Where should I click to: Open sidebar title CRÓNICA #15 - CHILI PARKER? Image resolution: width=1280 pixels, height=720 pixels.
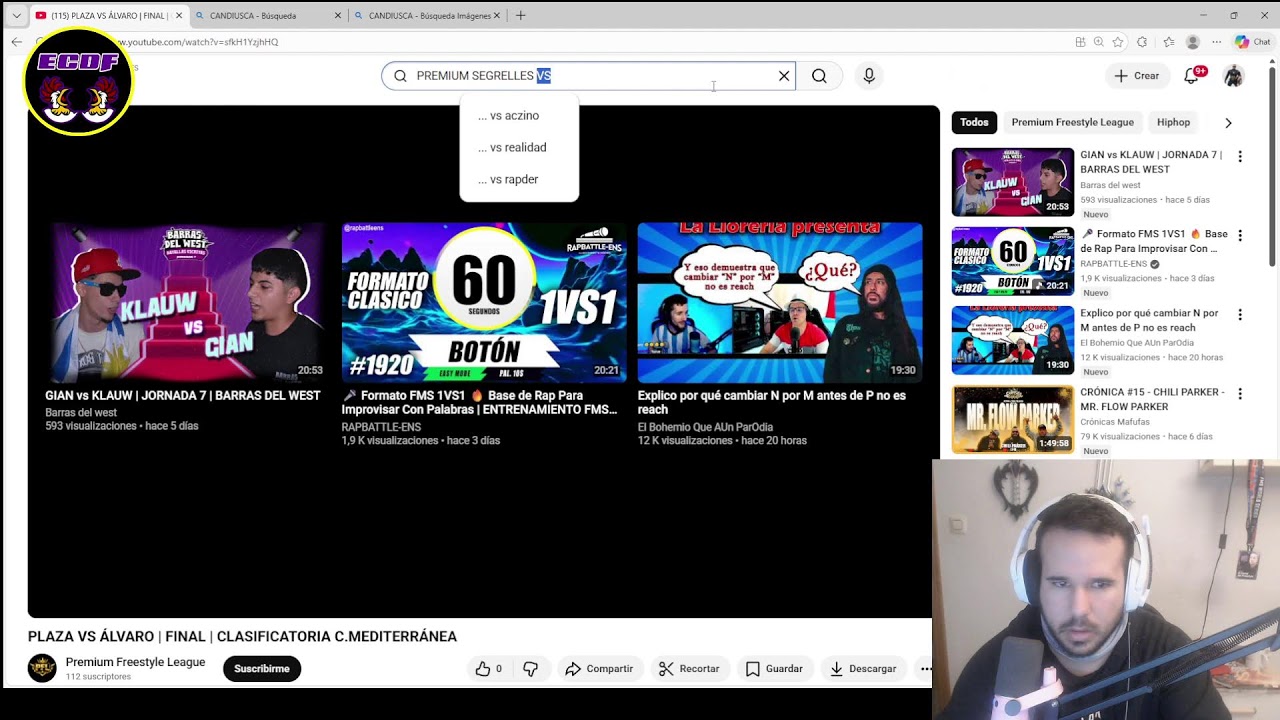(1152, 399)
